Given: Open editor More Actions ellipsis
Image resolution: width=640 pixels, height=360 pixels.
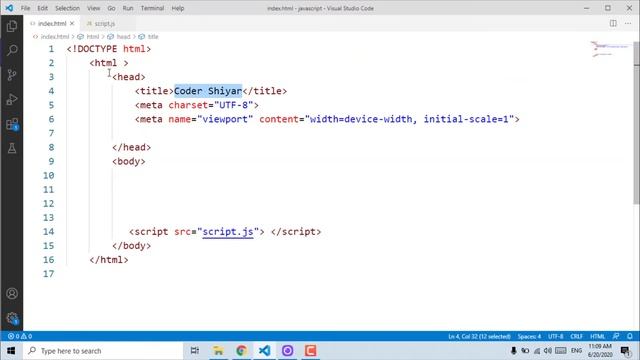Looking at the screenshot, I should [628, 23].
